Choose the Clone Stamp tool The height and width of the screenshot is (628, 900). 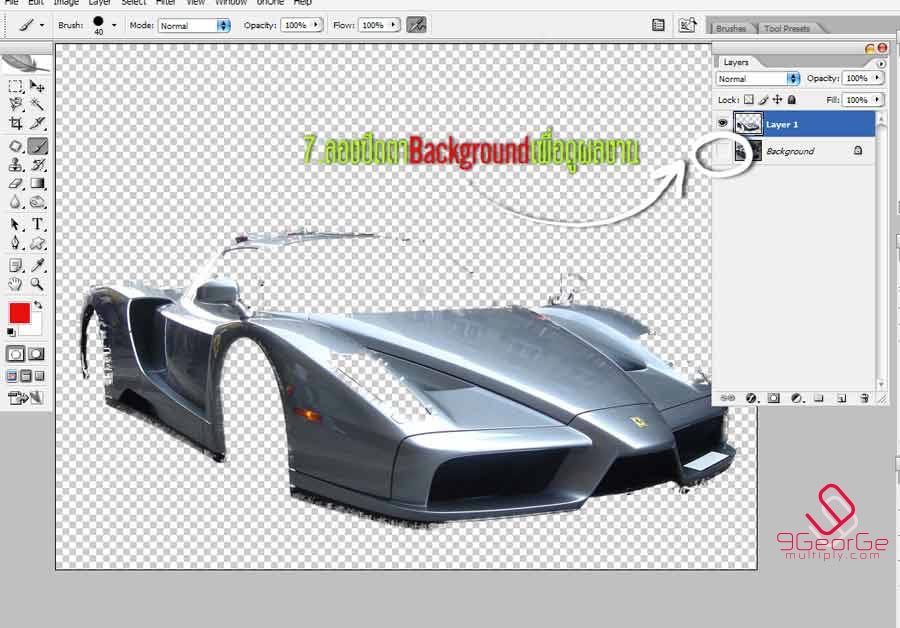point(16,165)
